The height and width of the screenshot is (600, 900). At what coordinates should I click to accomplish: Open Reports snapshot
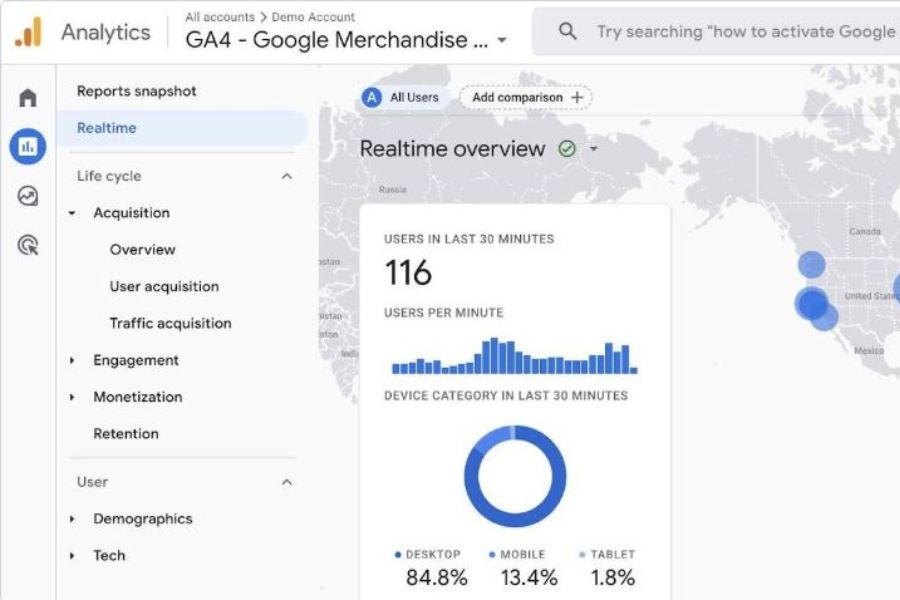(137, 91)
